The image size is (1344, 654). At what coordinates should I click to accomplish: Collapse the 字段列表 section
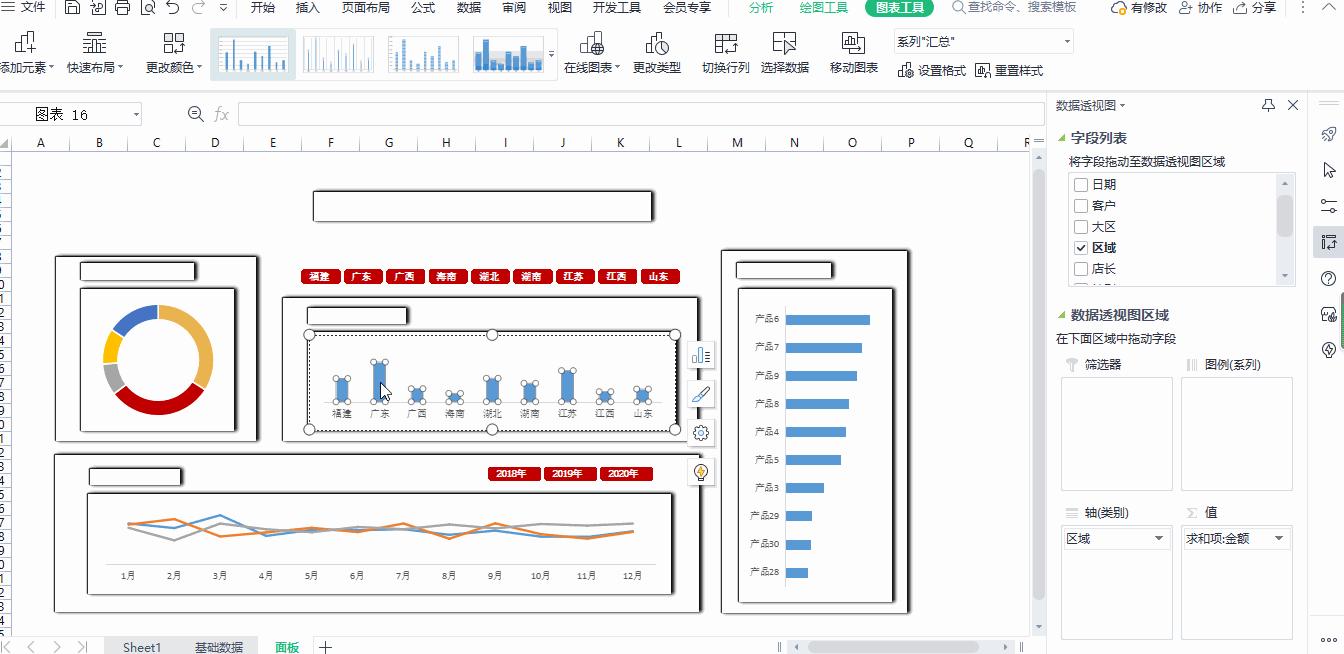click(1062, 138)
